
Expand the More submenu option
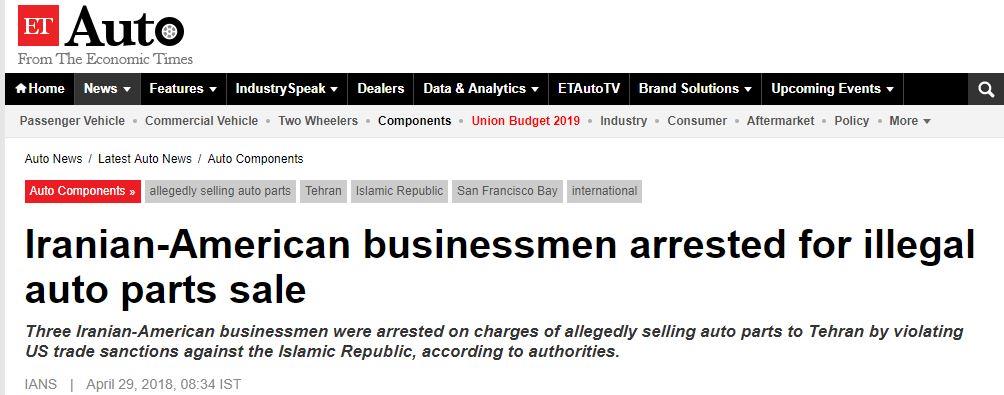910,121
